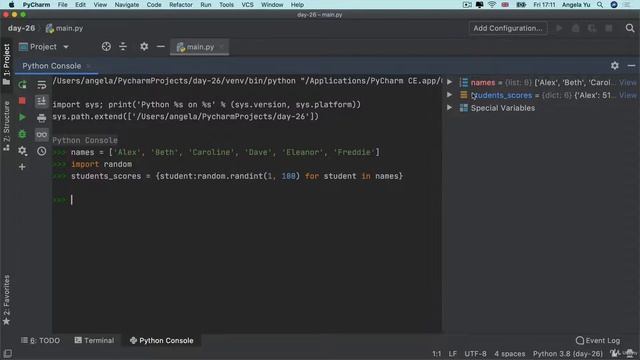The image size is (640, 360).
Task: View full students_scores dict value
Action: pos(627,95)
